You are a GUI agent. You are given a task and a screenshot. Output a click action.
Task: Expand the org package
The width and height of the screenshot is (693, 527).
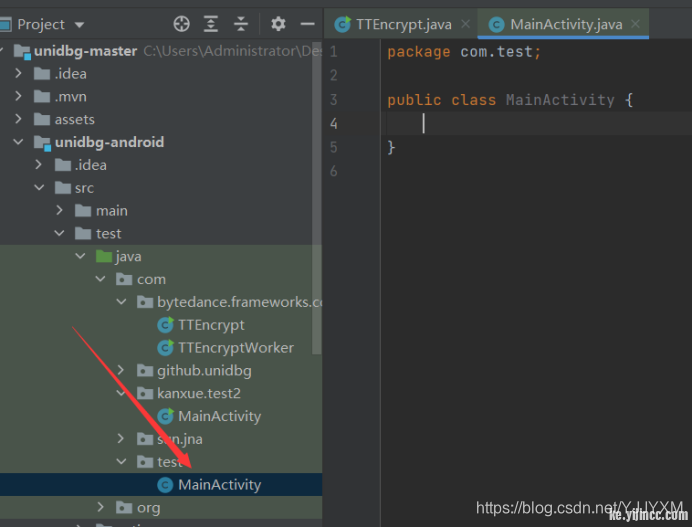[x=100, y=507]
